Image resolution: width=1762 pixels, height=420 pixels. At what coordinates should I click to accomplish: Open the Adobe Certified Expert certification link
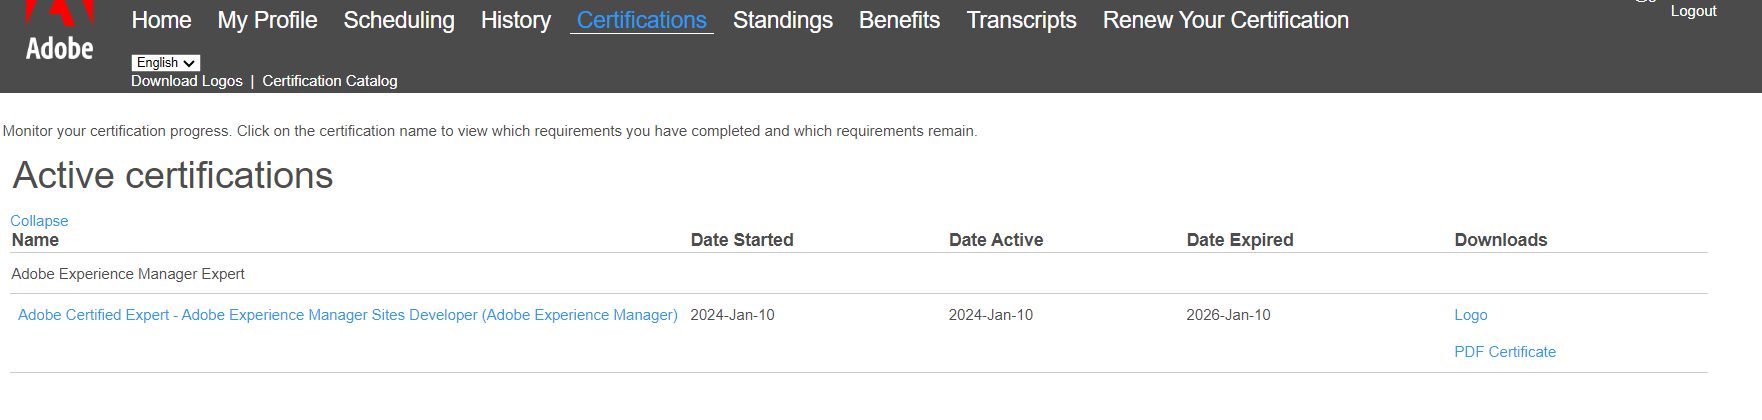pos(347,315)
